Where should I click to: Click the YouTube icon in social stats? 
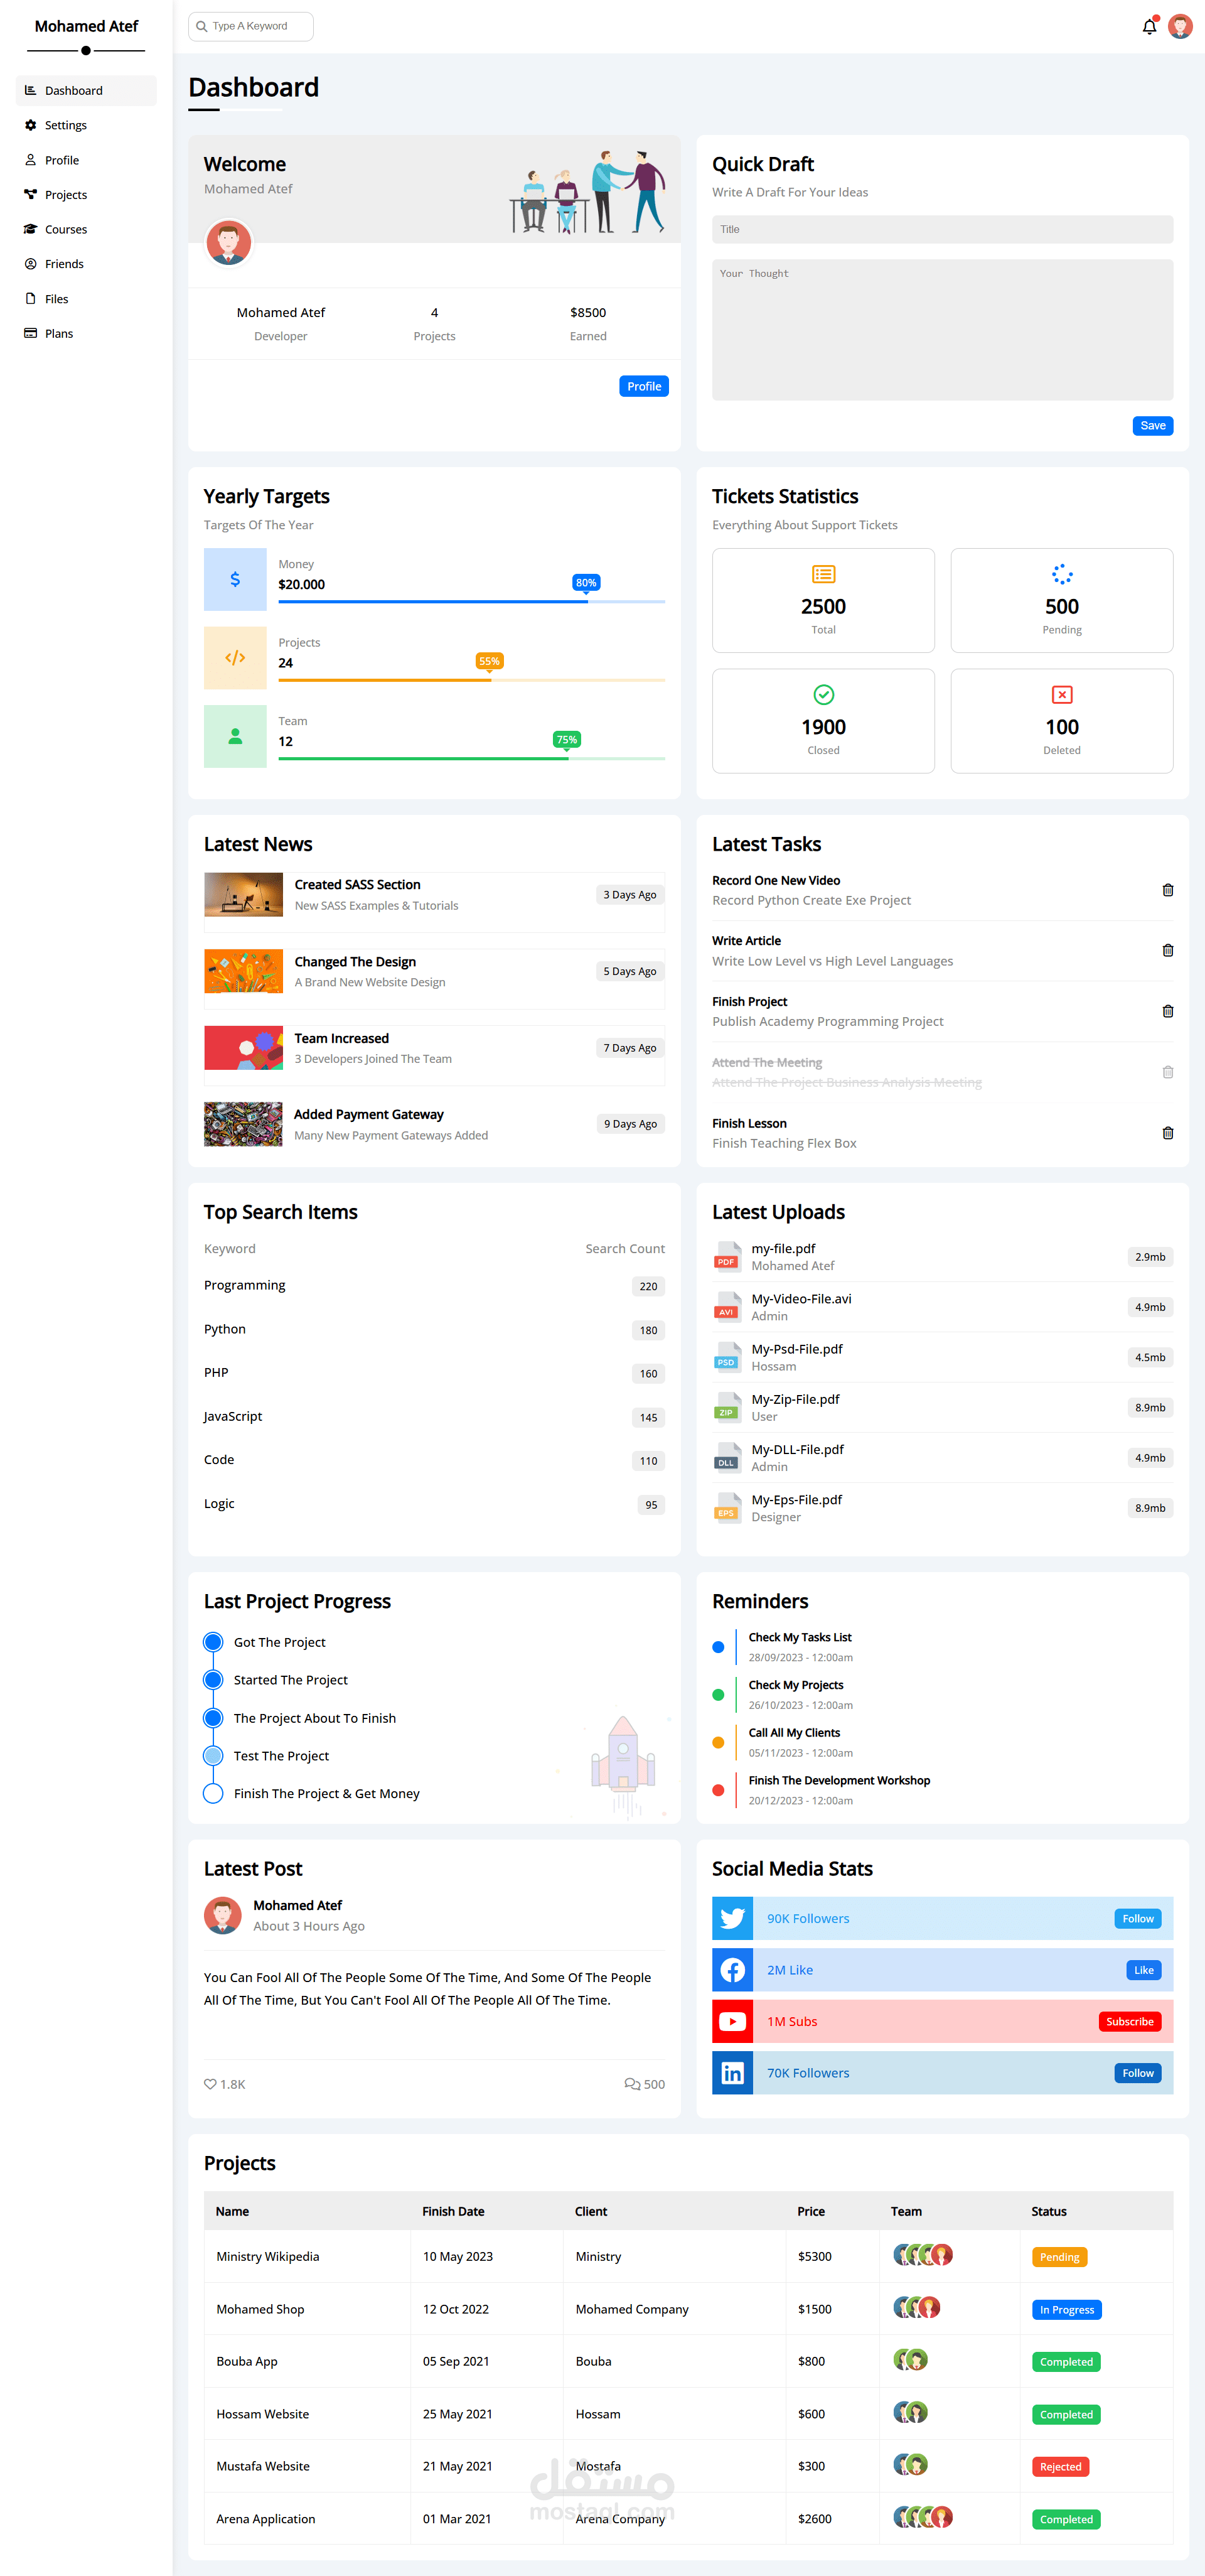732,2021
